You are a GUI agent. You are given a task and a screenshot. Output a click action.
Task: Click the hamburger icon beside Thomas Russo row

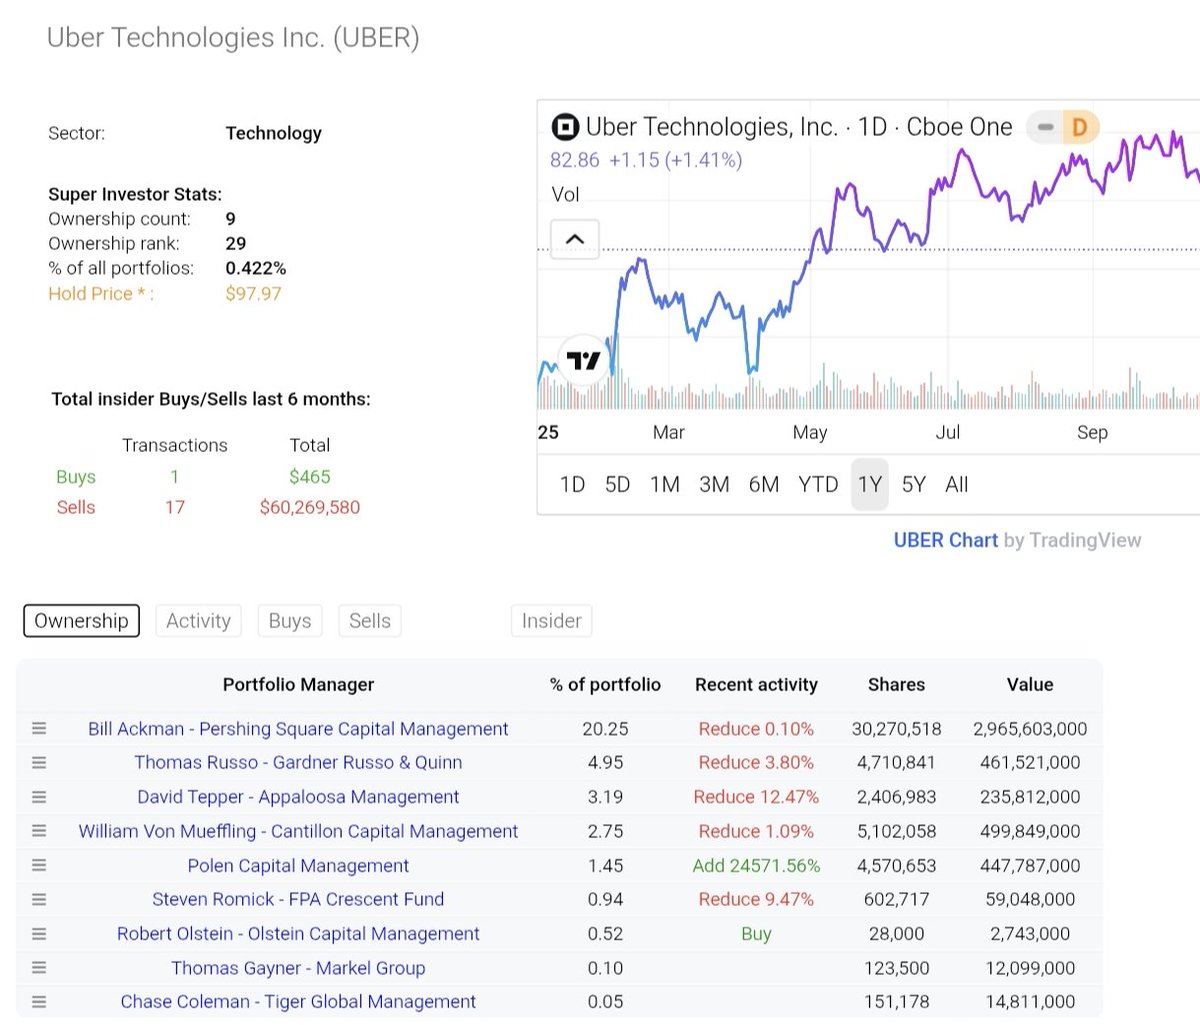tap(39, 763)
